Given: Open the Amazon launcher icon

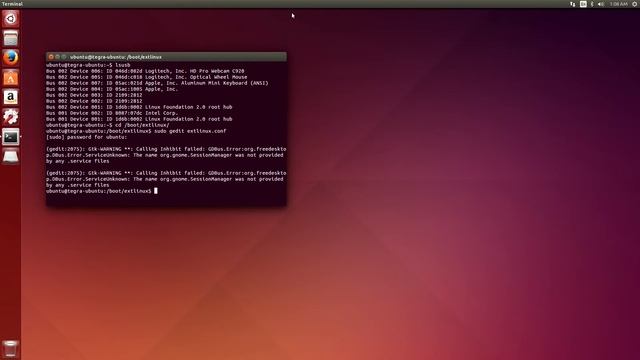Looking at the screenshot, I should point(11,97).
